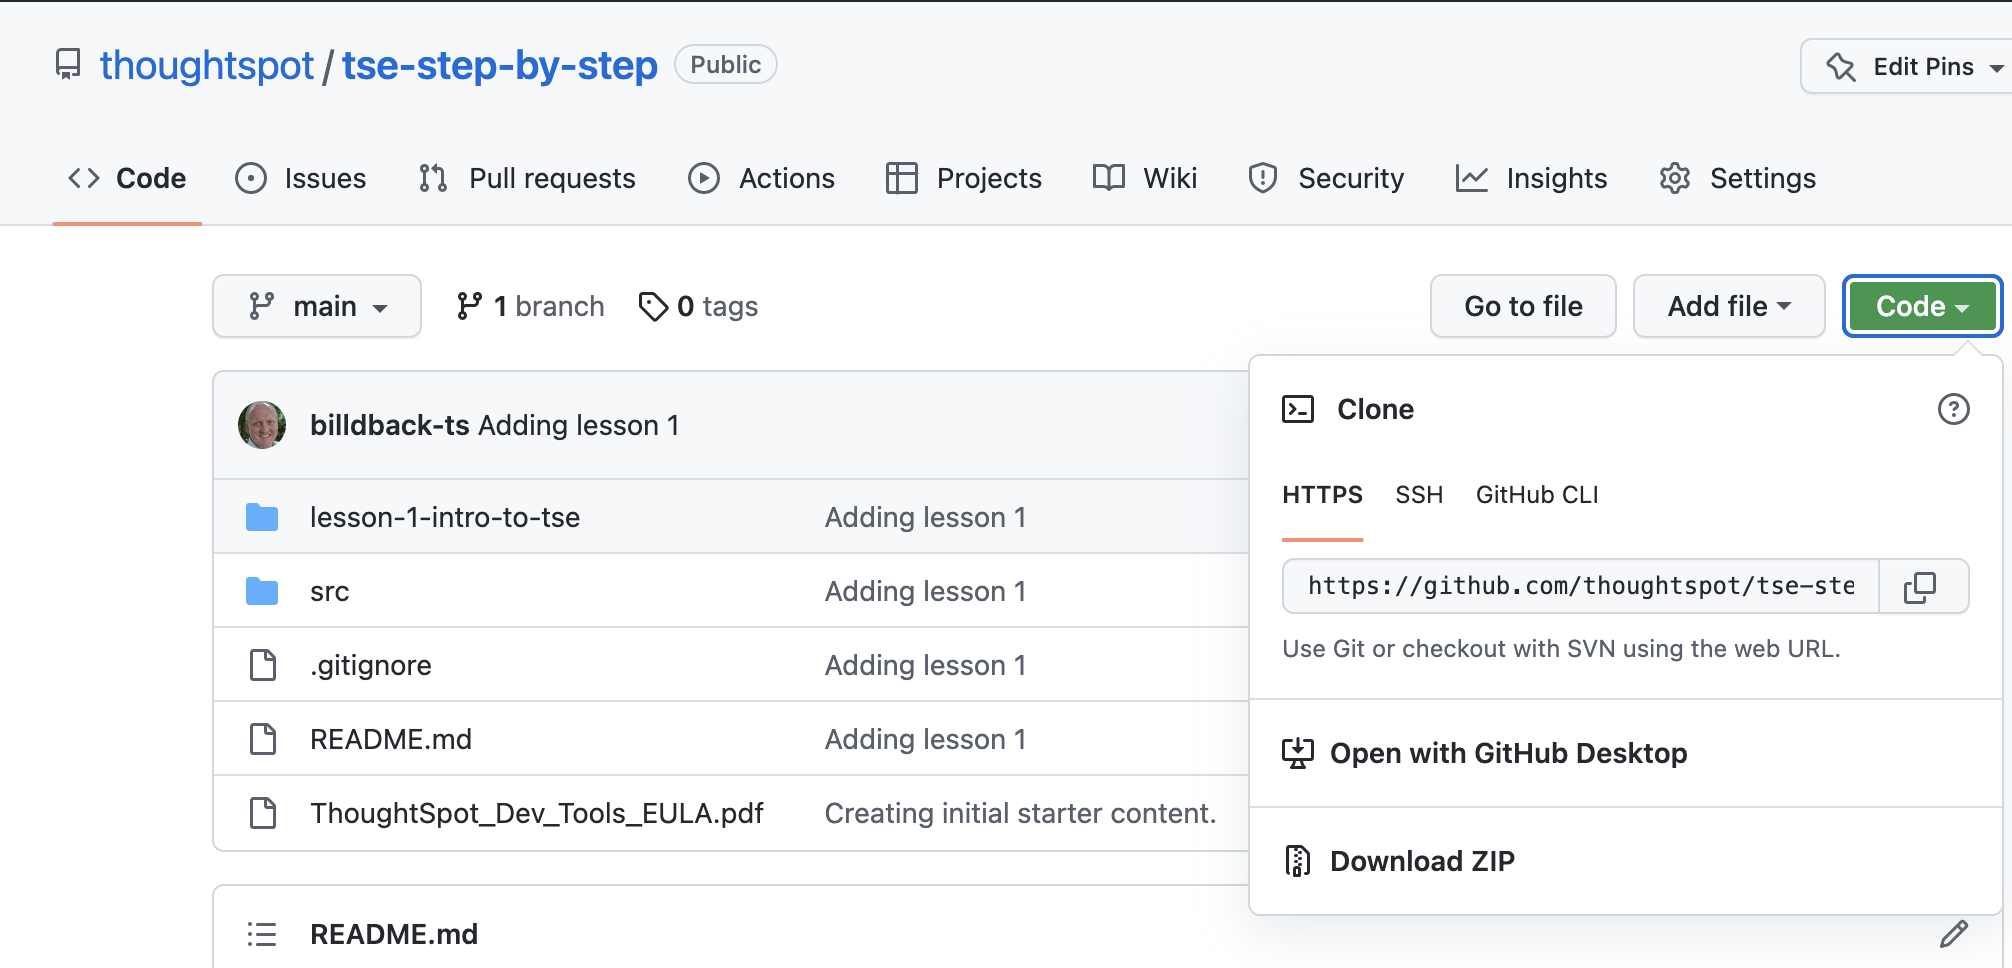Open clone help via question mark icon
This screenshot has width=2012, height=968.
tap(1954, 409)
